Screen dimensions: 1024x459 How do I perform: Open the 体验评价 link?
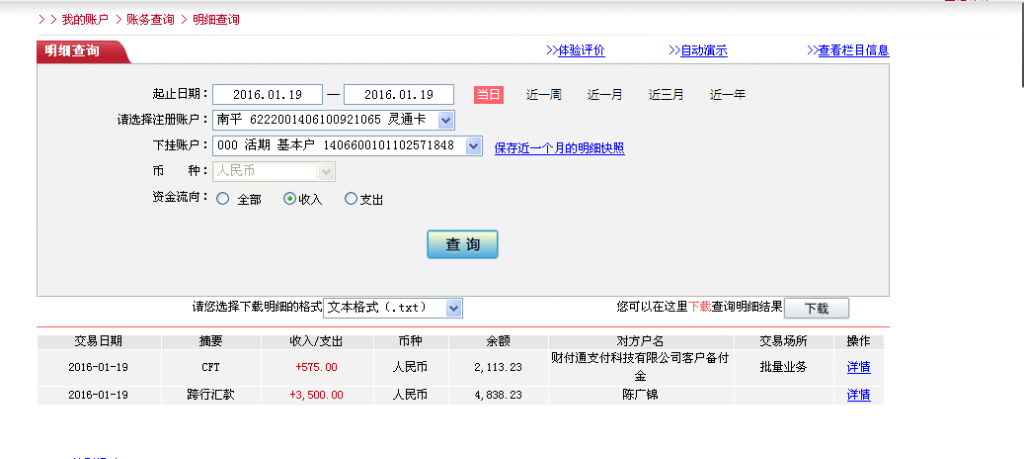pos(575,51)
